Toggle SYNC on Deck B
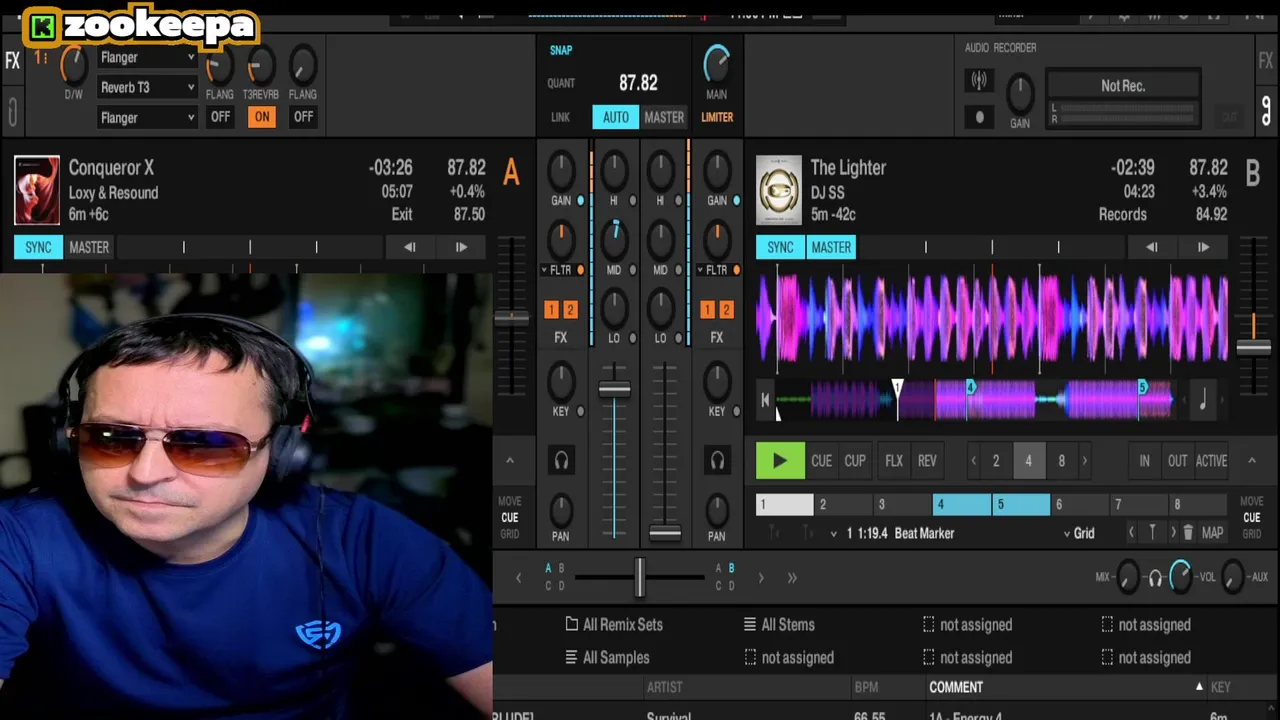 point(780,247)
